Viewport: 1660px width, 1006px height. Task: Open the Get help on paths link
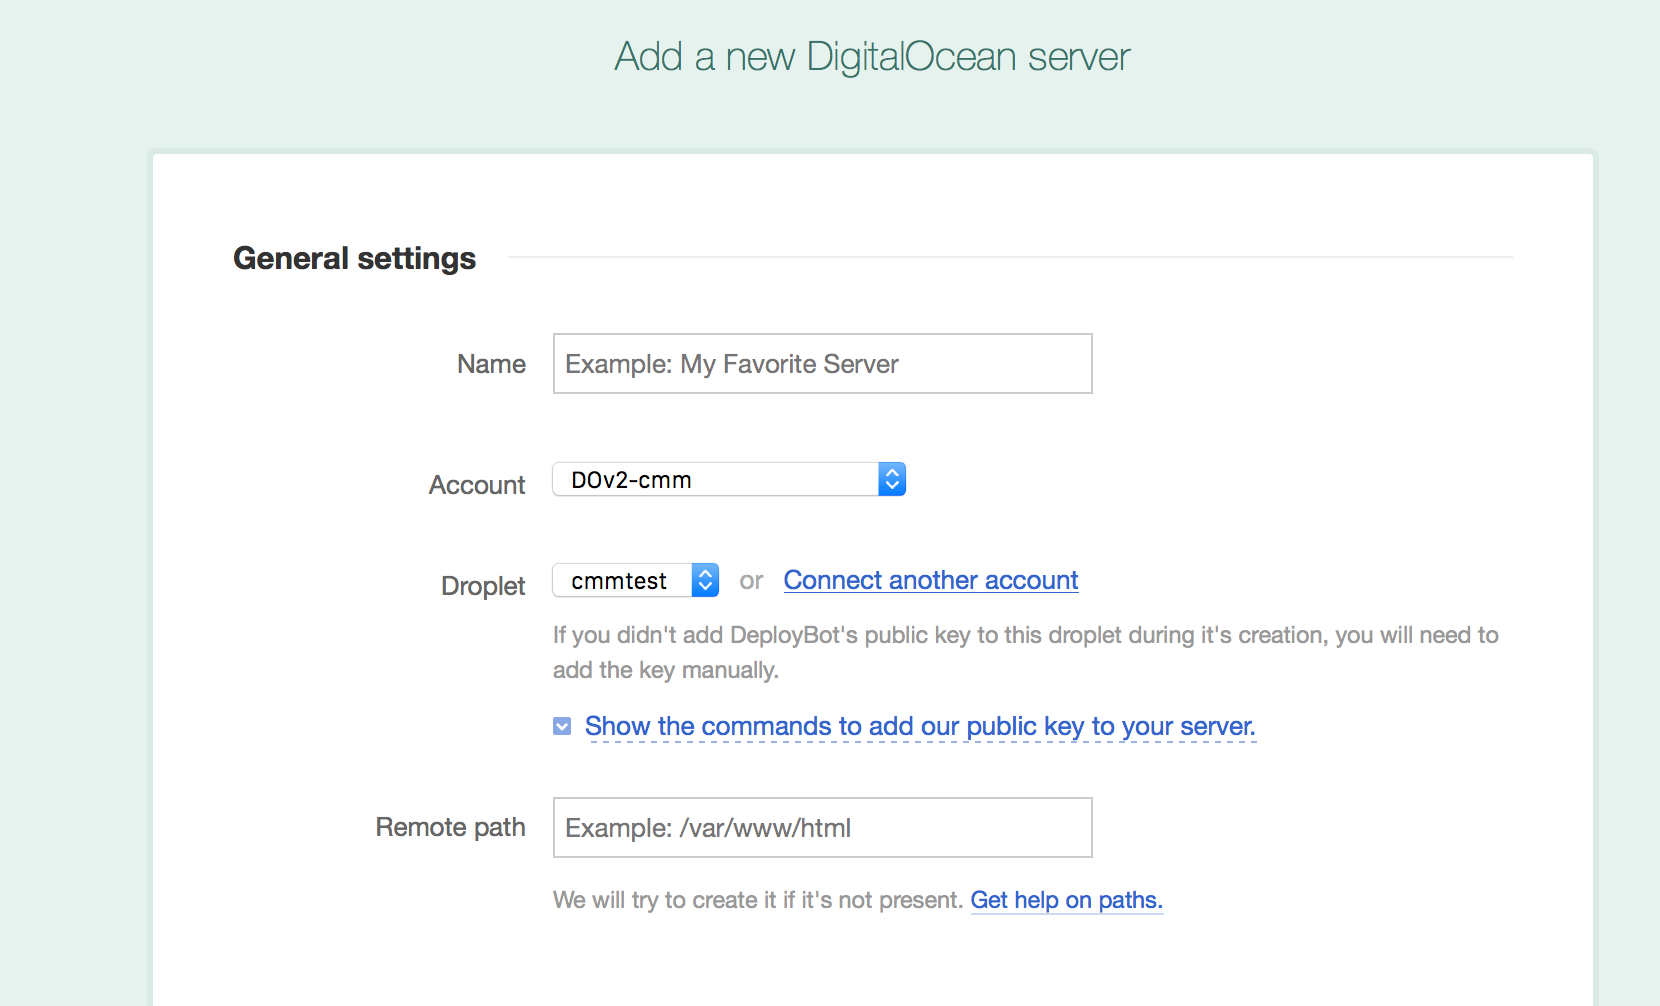tap(1067, 900)
